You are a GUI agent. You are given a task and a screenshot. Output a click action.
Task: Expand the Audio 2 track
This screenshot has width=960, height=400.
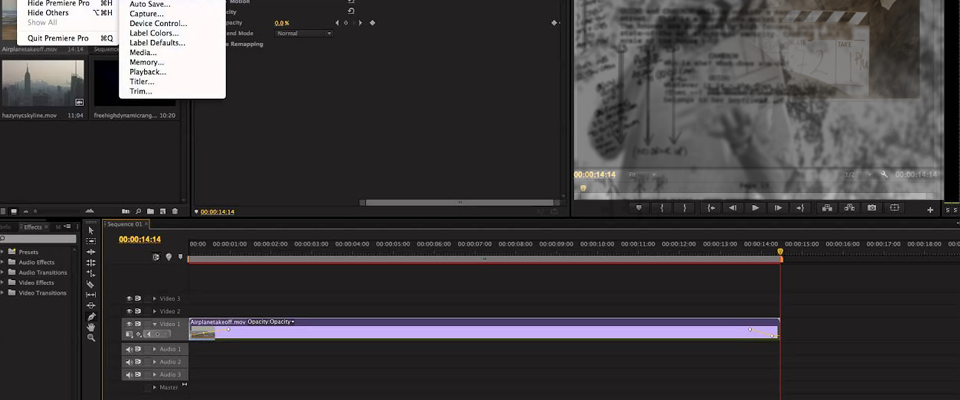point(154,362)
